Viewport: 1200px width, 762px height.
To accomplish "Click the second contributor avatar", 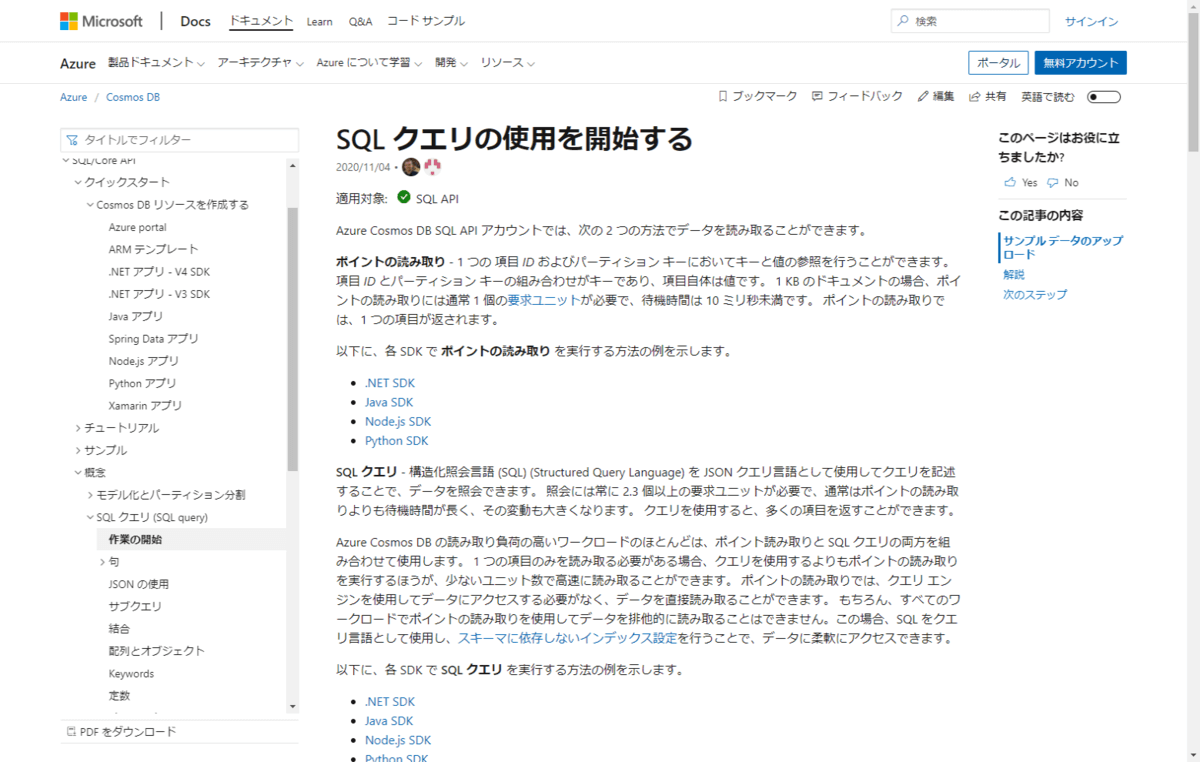I will click(x=432, y=167).
